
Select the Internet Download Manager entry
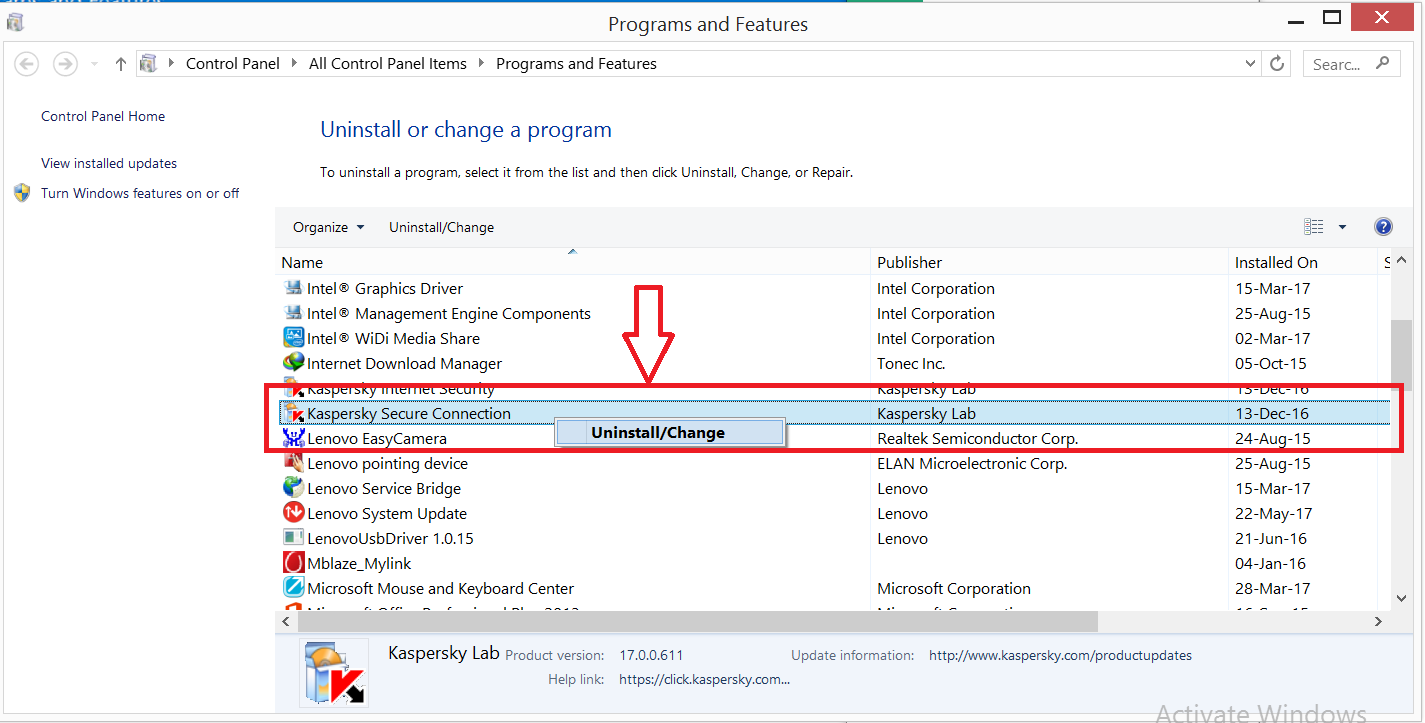click(404, 363)
